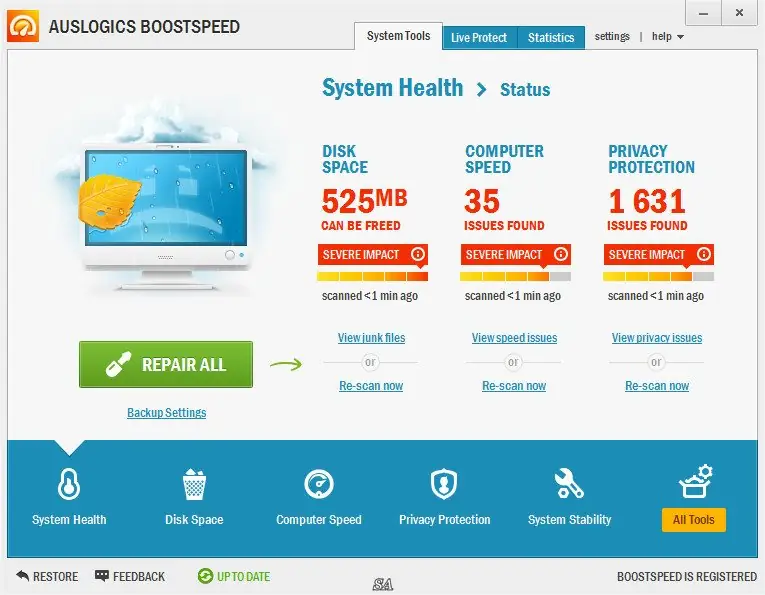This screenshot has height=595, width=765.
Task: Click the RESTORE text in status bar
Action: (55, 576)
